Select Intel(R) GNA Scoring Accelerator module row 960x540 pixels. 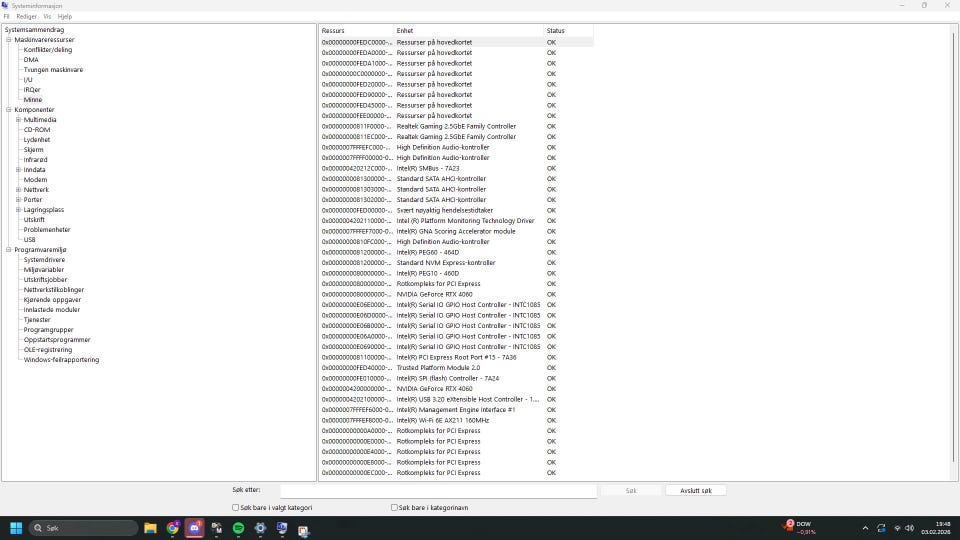[x=456, y=231]
